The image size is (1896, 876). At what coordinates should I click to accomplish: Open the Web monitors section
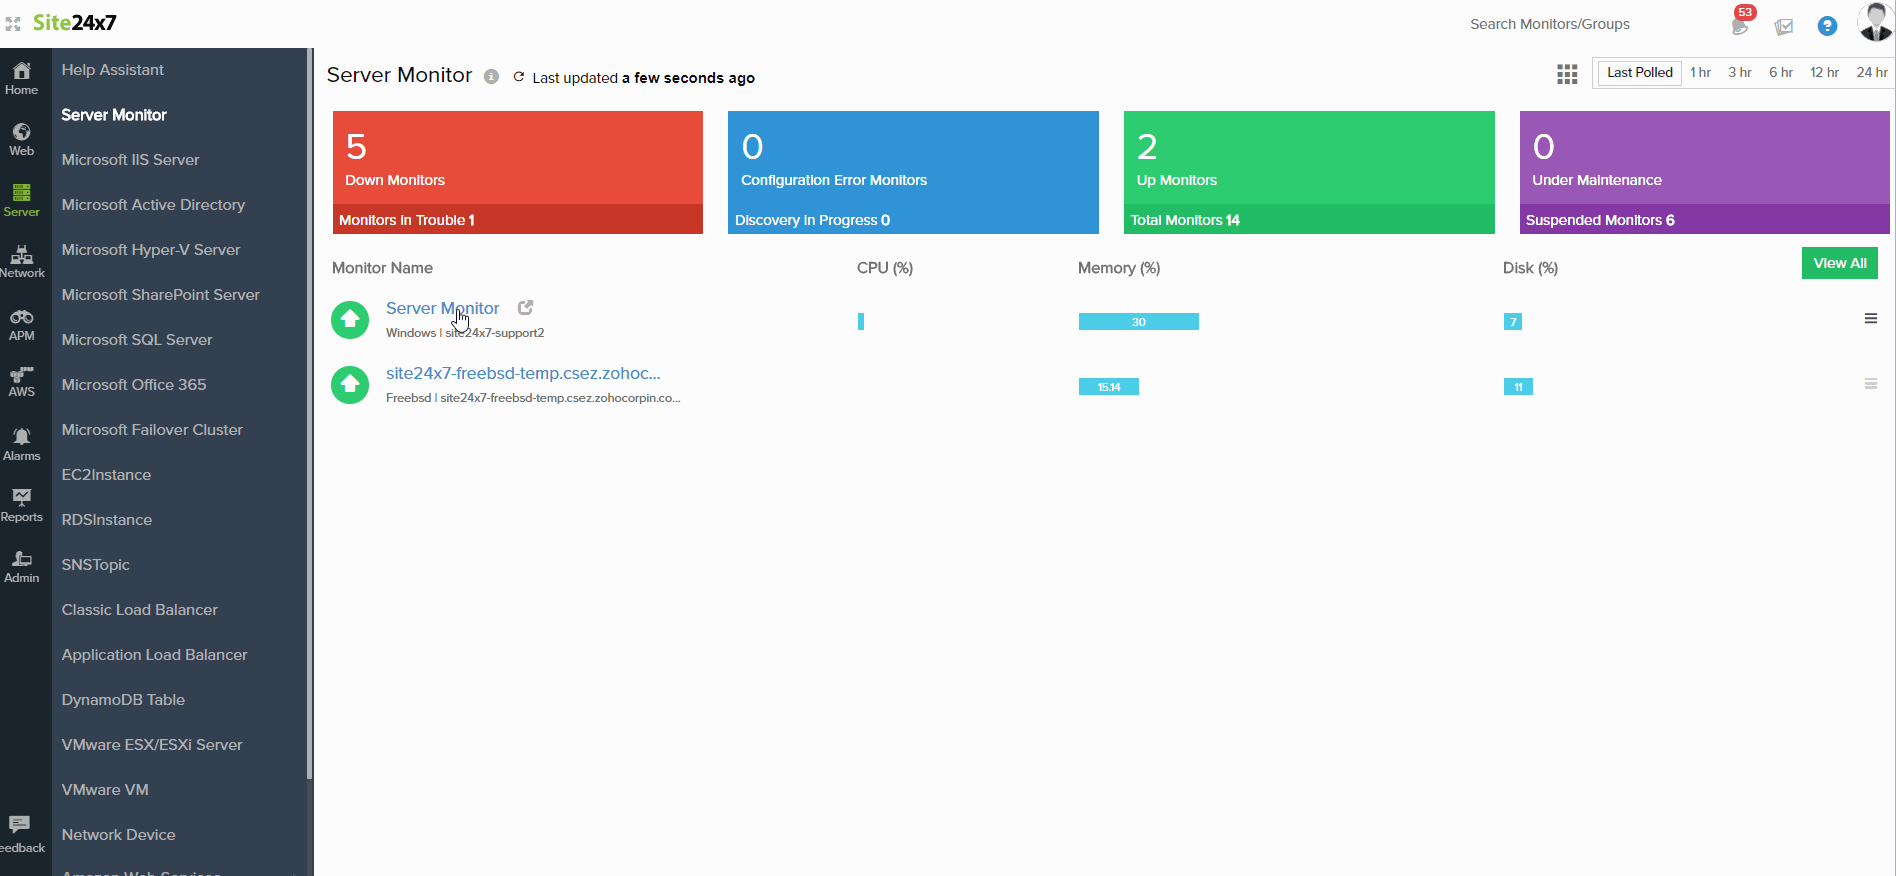point(21,139)
